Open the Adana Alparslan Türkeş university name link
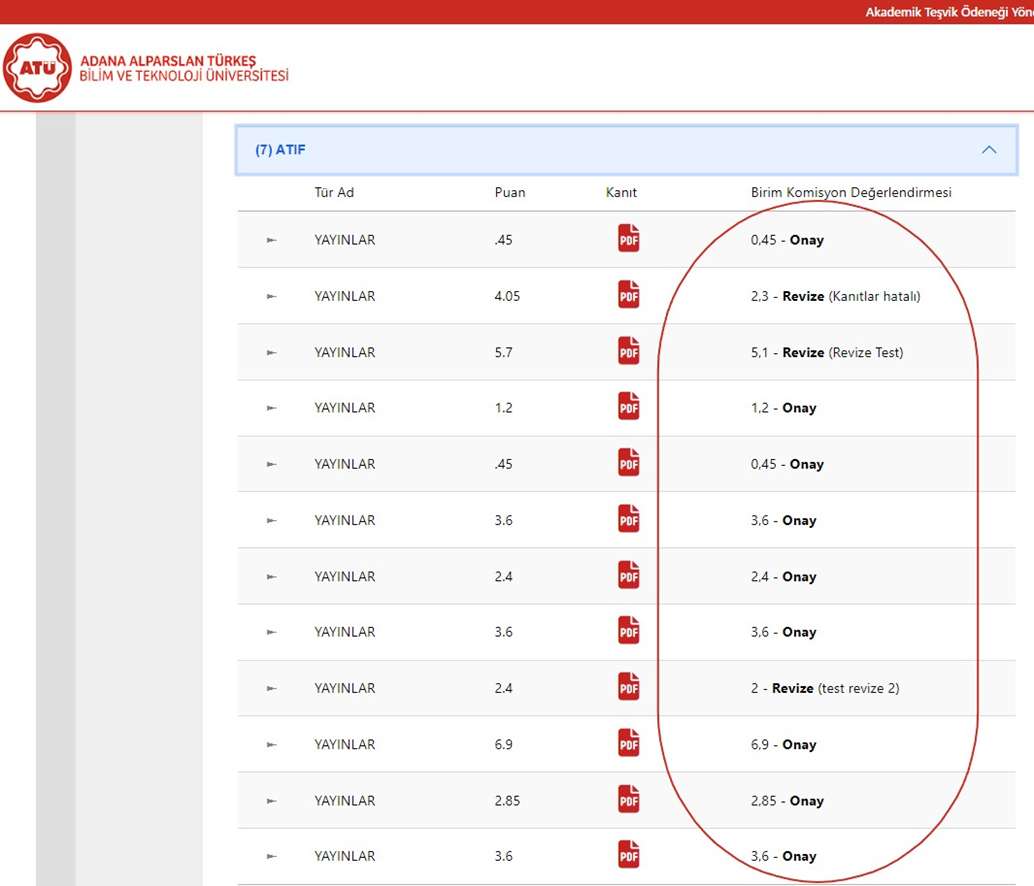Screen dimensions: 1034x886 [184, 68]
